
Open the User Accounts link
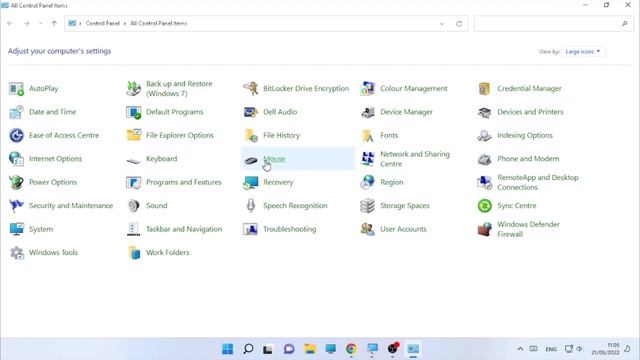coord(403,229)
